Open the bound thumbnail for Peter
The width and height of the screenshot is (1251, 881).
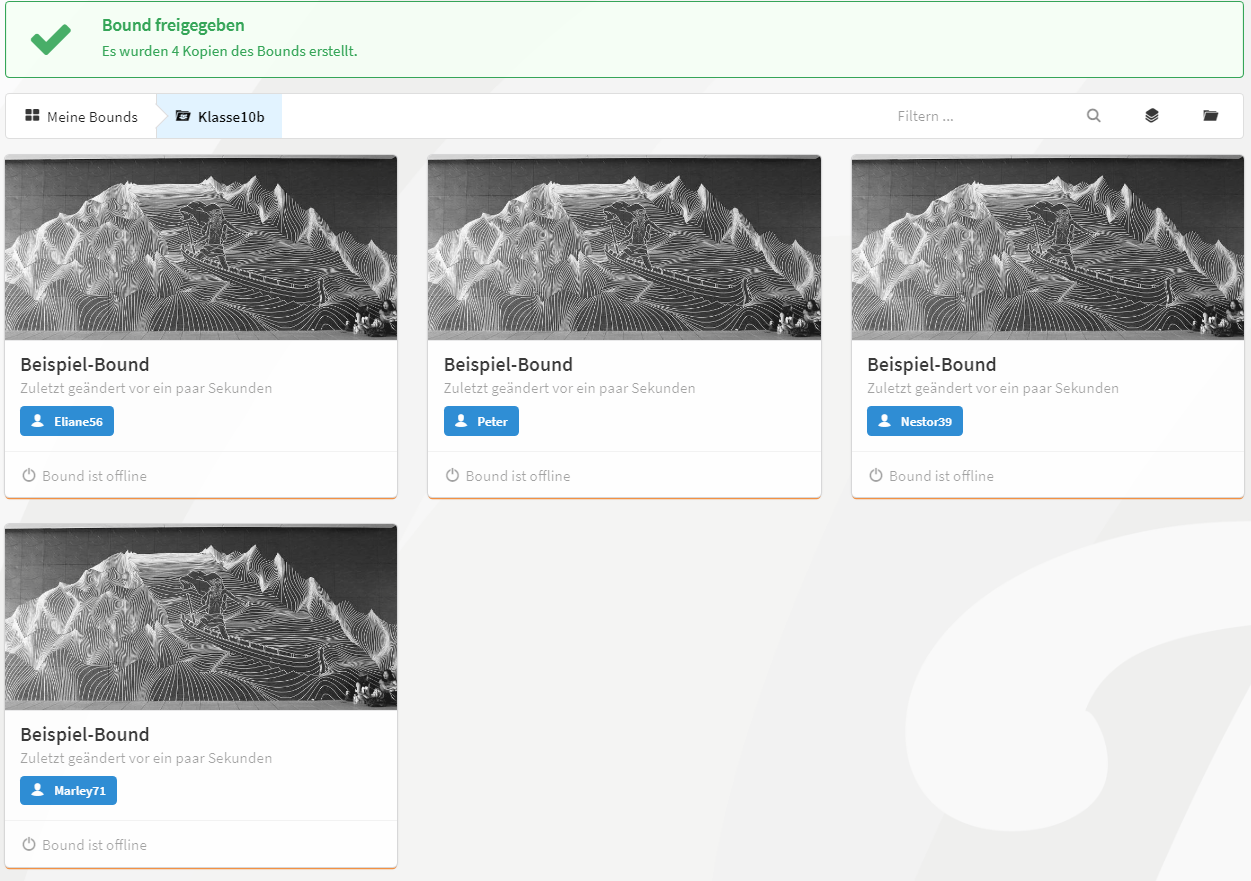pyautogui.click(x=624, y=247)
